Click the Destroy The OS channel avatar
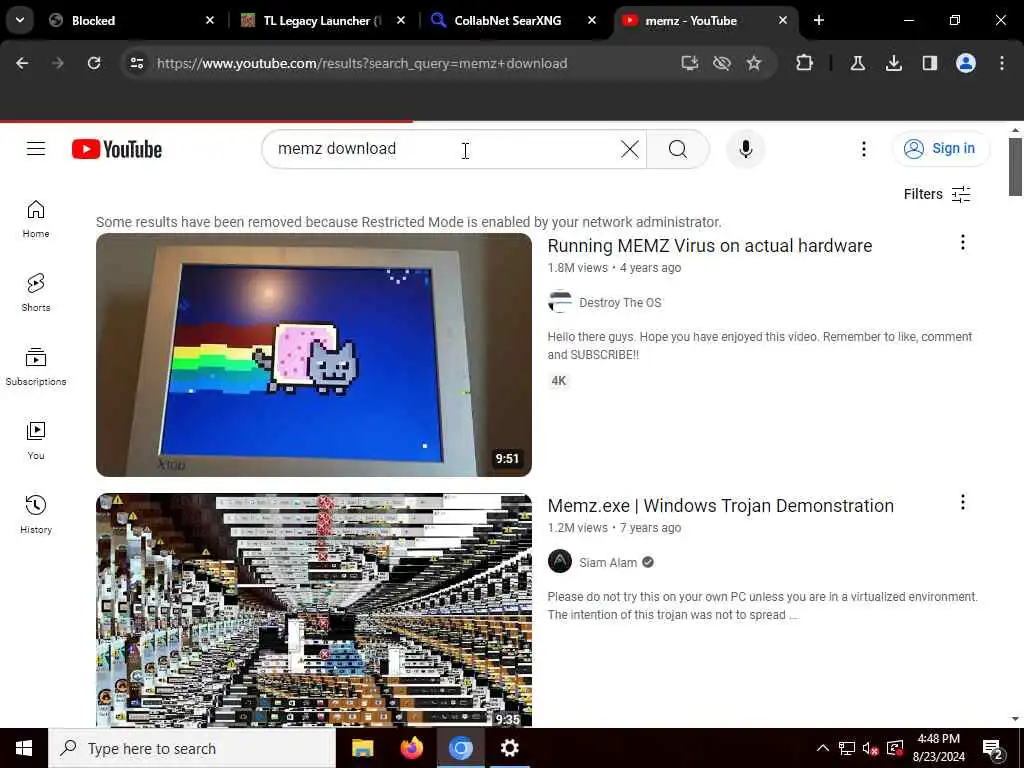The image size is (1024, 768). 560,302
